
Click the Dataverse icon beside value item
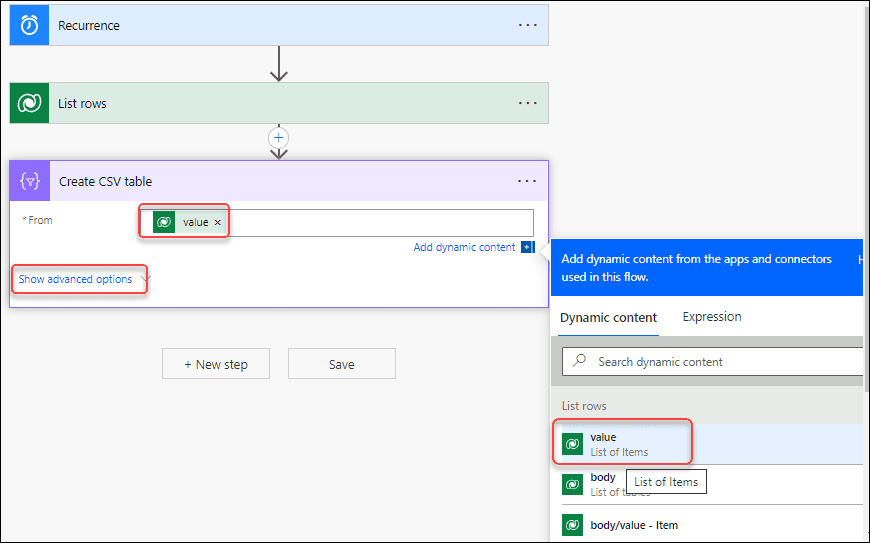pyautogui.click(x=572, y=444)
